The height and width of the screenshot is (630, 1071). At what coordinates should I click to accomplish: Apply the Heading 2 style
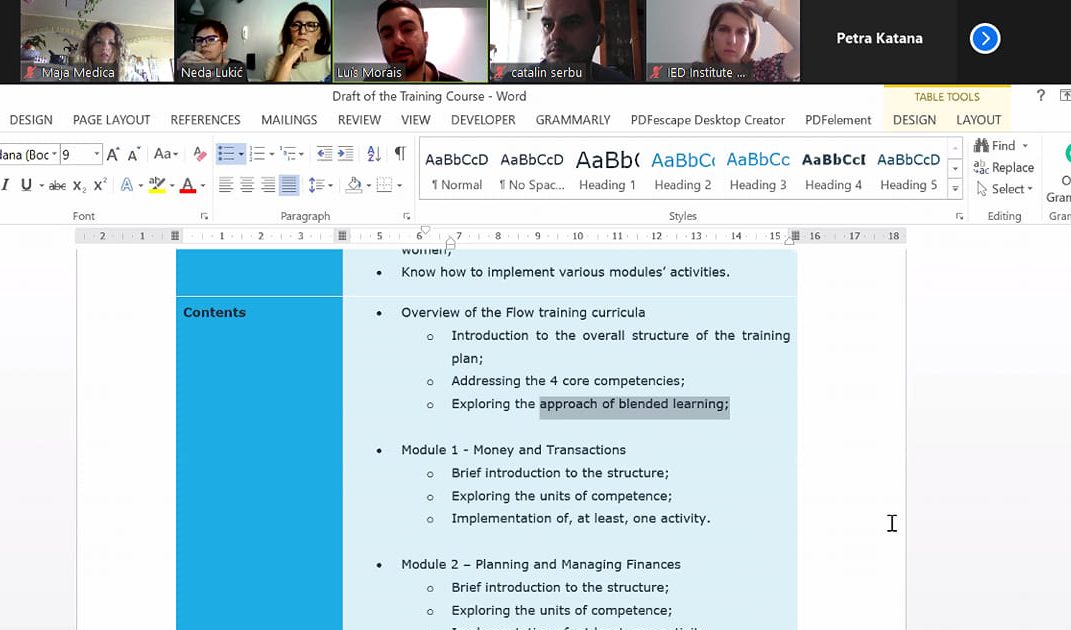[682, 168]
